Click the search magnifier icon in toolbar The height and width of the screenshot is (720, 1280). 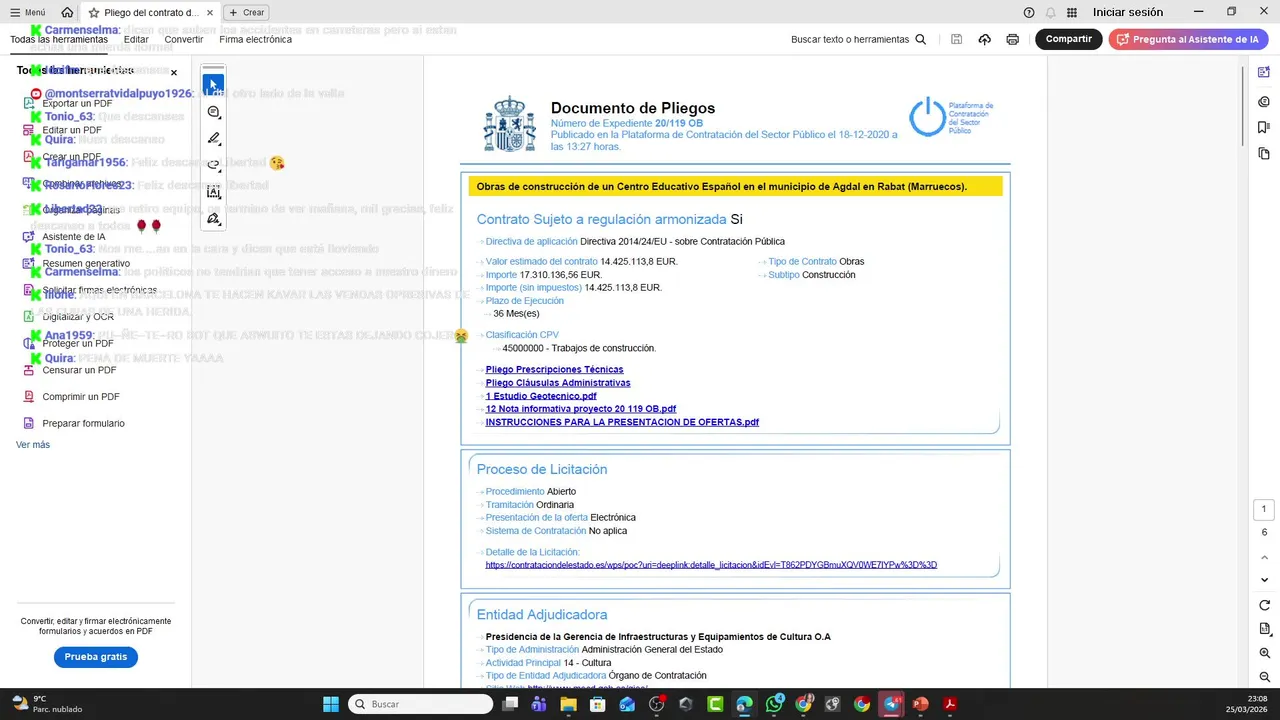[921, 39]
